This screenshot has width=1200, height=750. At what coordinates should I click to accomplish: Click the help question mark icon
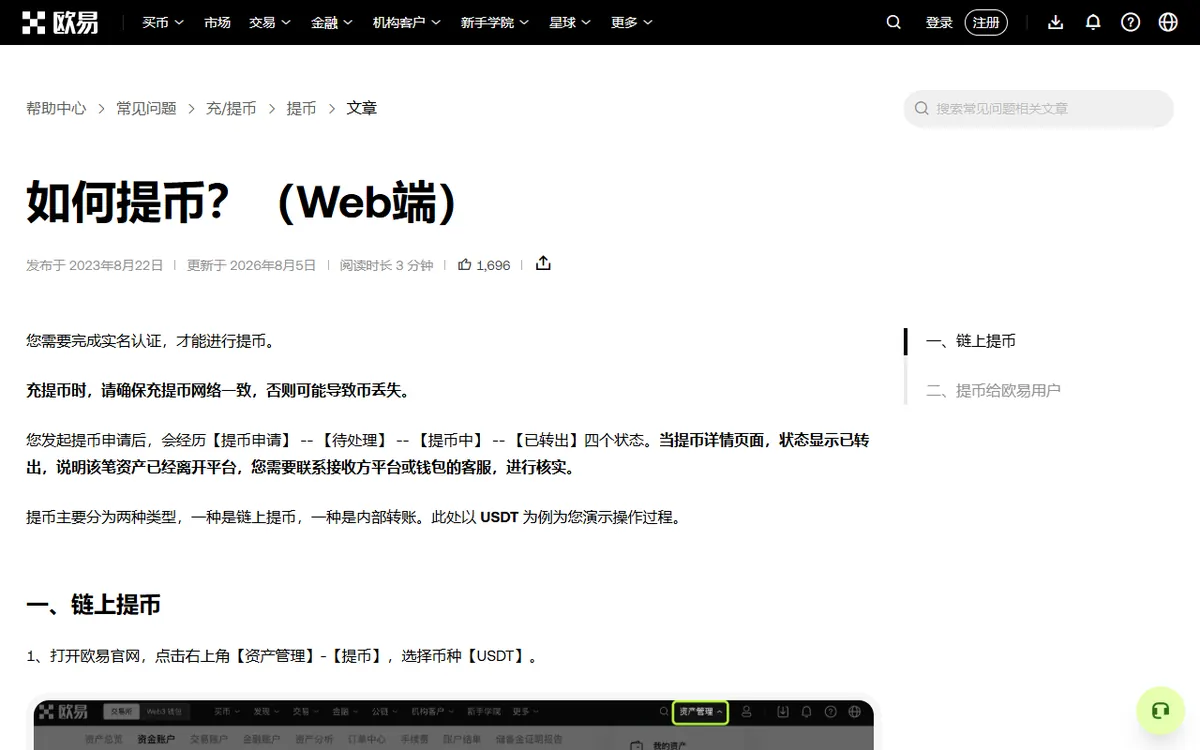coord(1131,22)
